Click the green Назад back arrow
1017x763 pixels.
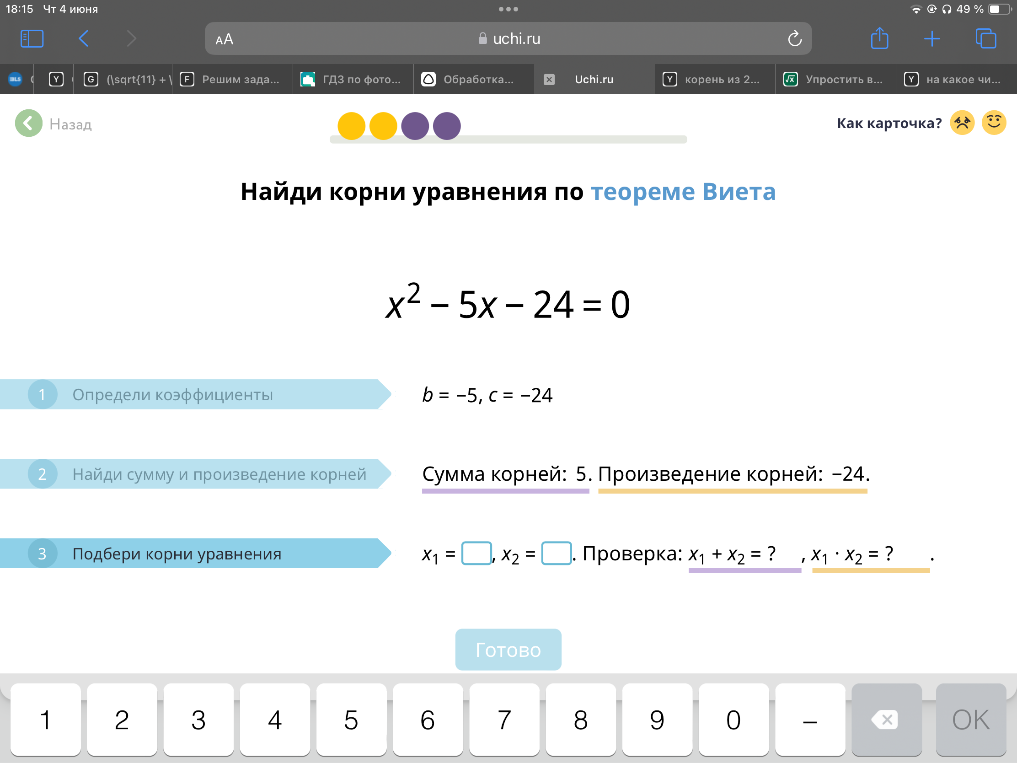click(29, 123)
